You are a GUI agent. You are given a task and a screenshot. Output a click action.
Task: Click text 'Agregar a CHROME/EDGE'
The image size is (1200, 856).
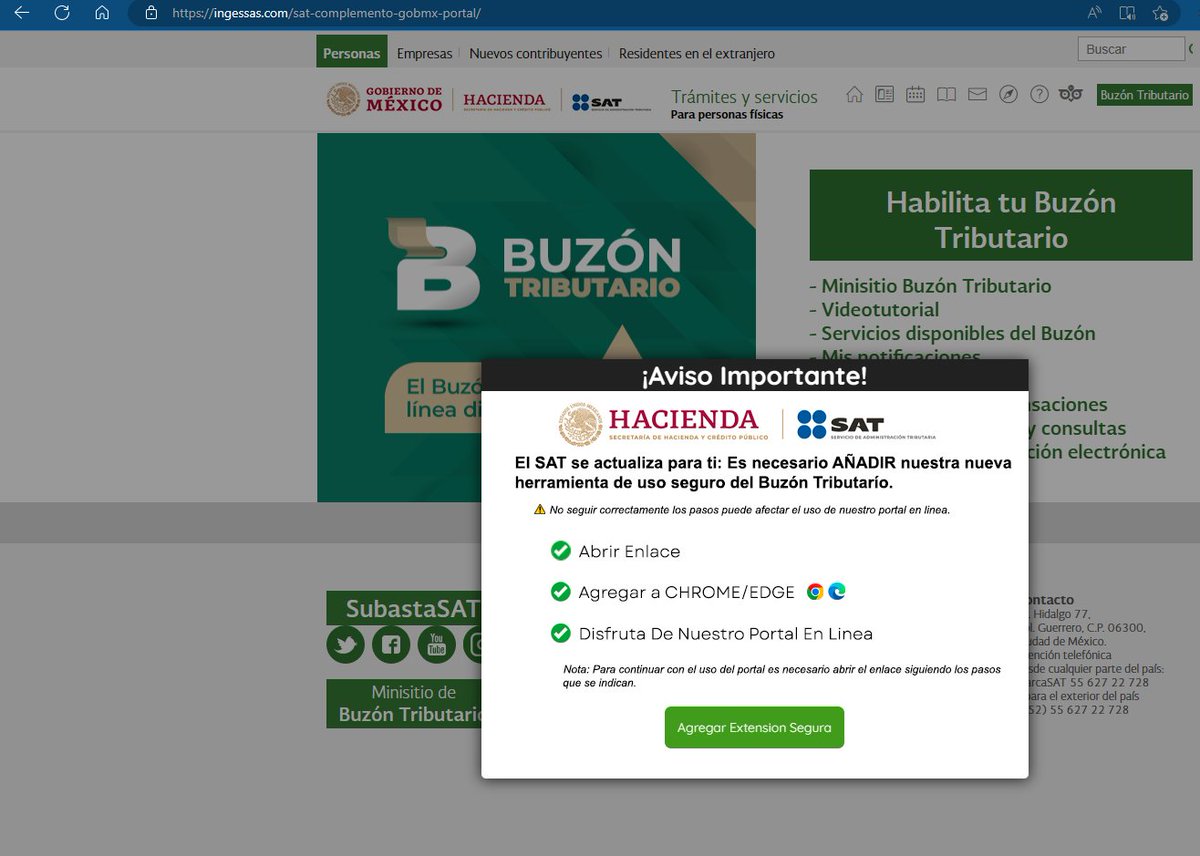pos(688,592)
